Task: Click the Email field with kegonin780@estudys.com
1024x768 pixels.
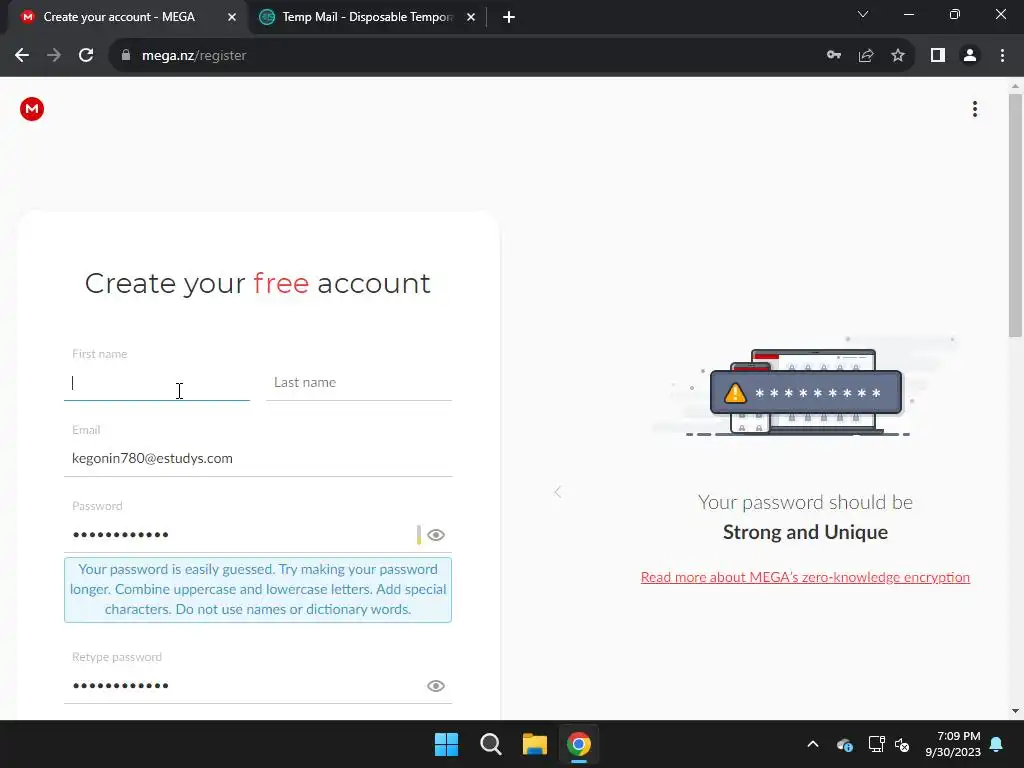Action: pos(258,458)
